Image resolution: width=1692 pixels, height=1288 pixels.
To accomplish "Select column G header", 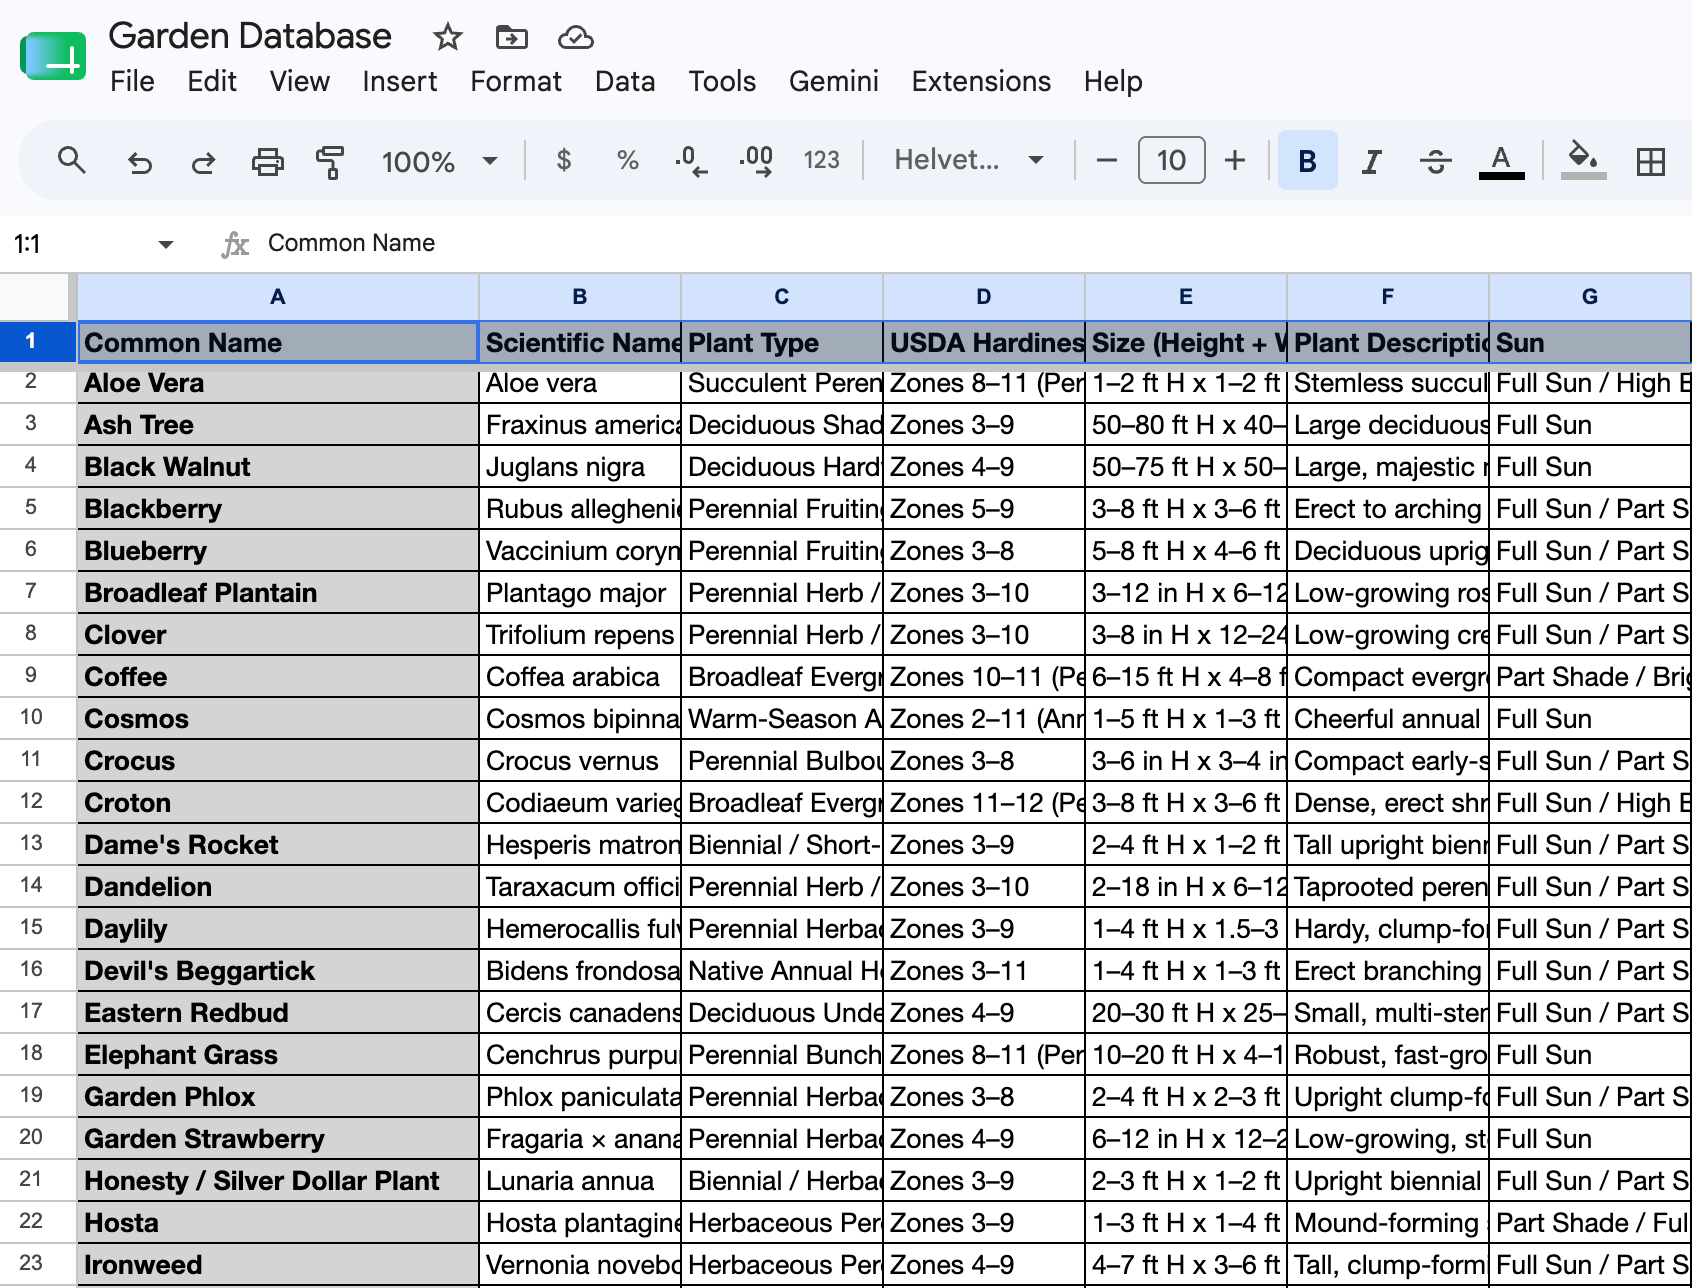I will (1590, 297).
